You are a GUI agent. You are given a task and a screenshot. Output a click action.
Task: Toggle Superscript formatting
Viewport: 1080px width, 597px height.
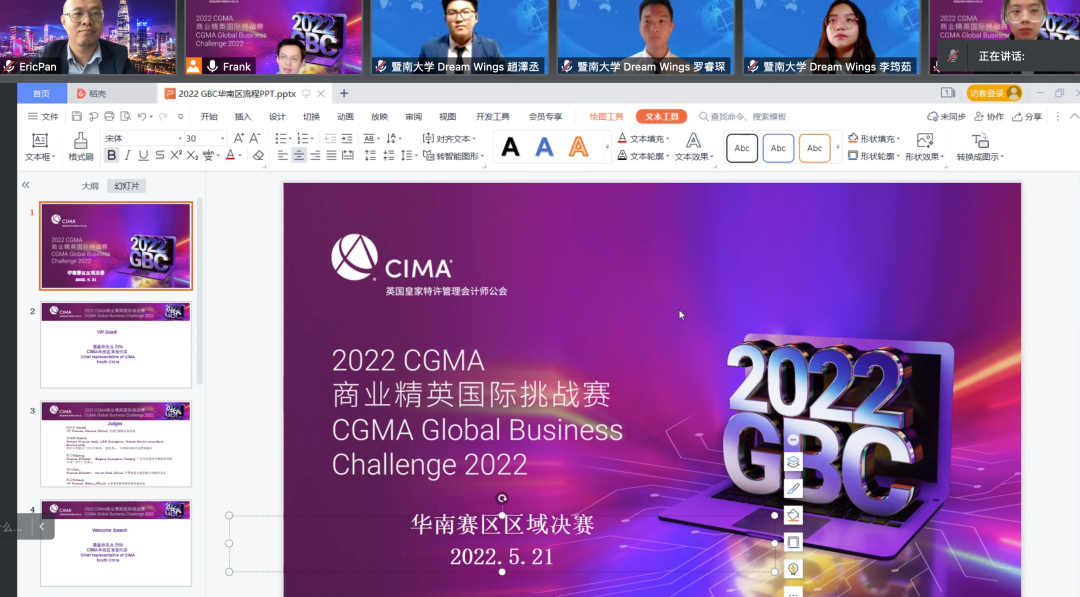176,156
